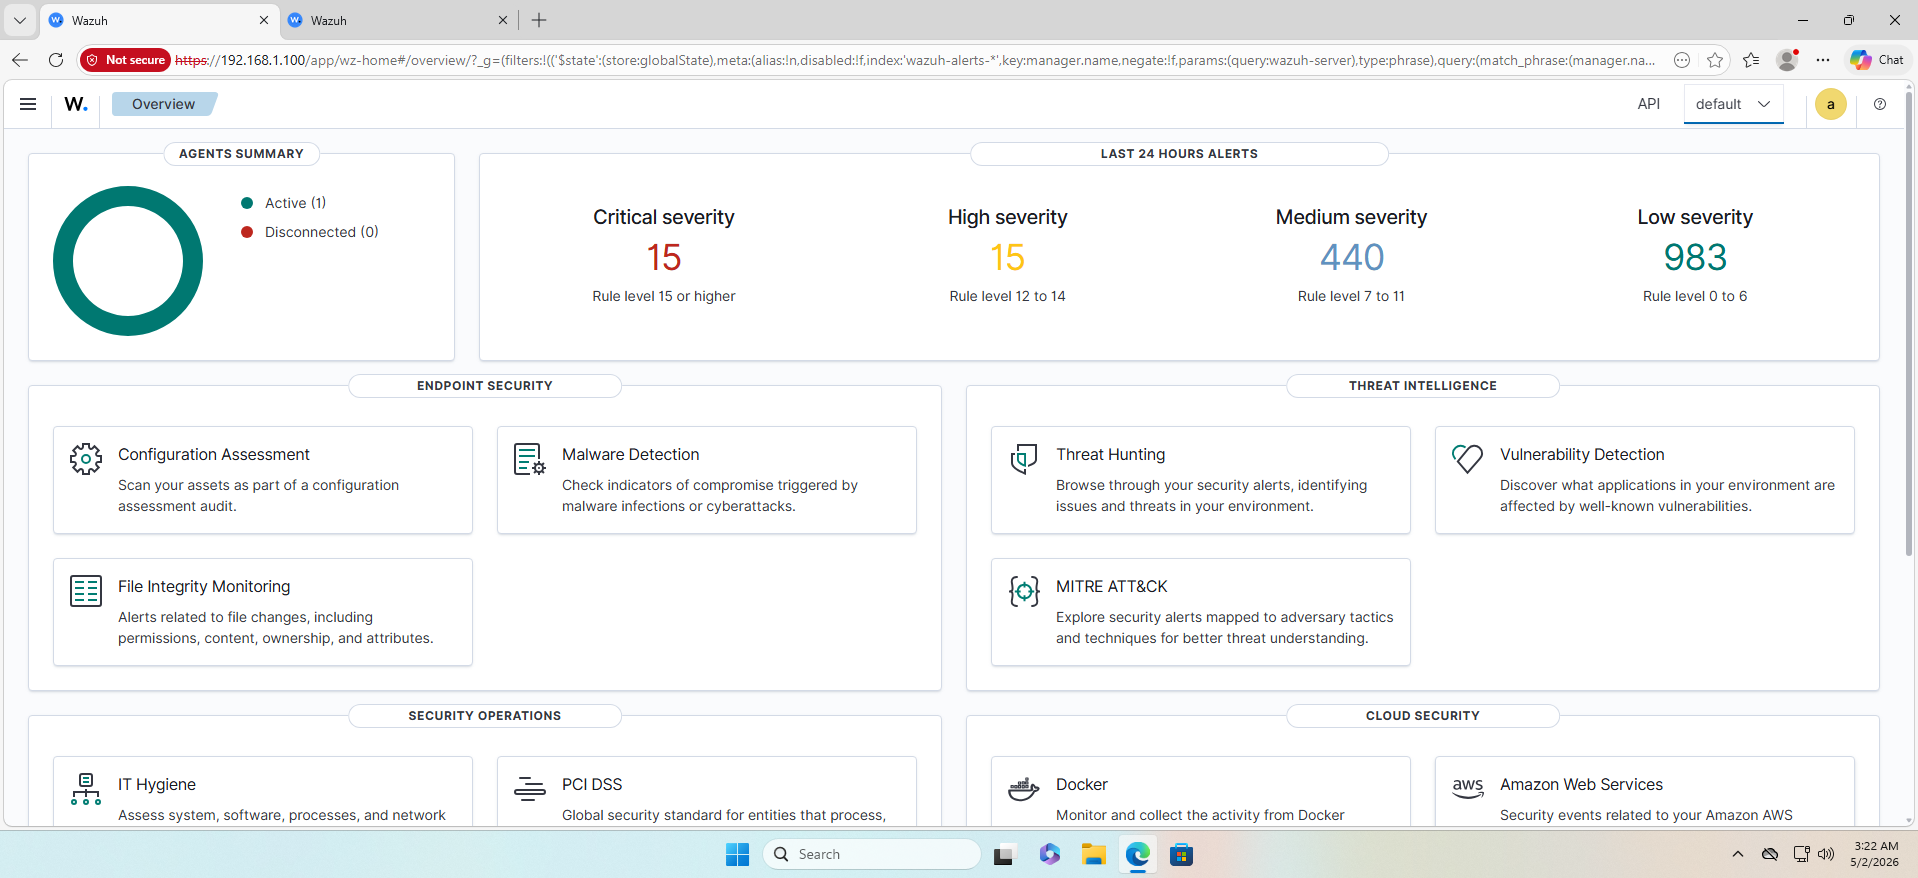Screen dimensions: 1918x878
Task: Show hidden system tray icons
Action: (1738, 854)
